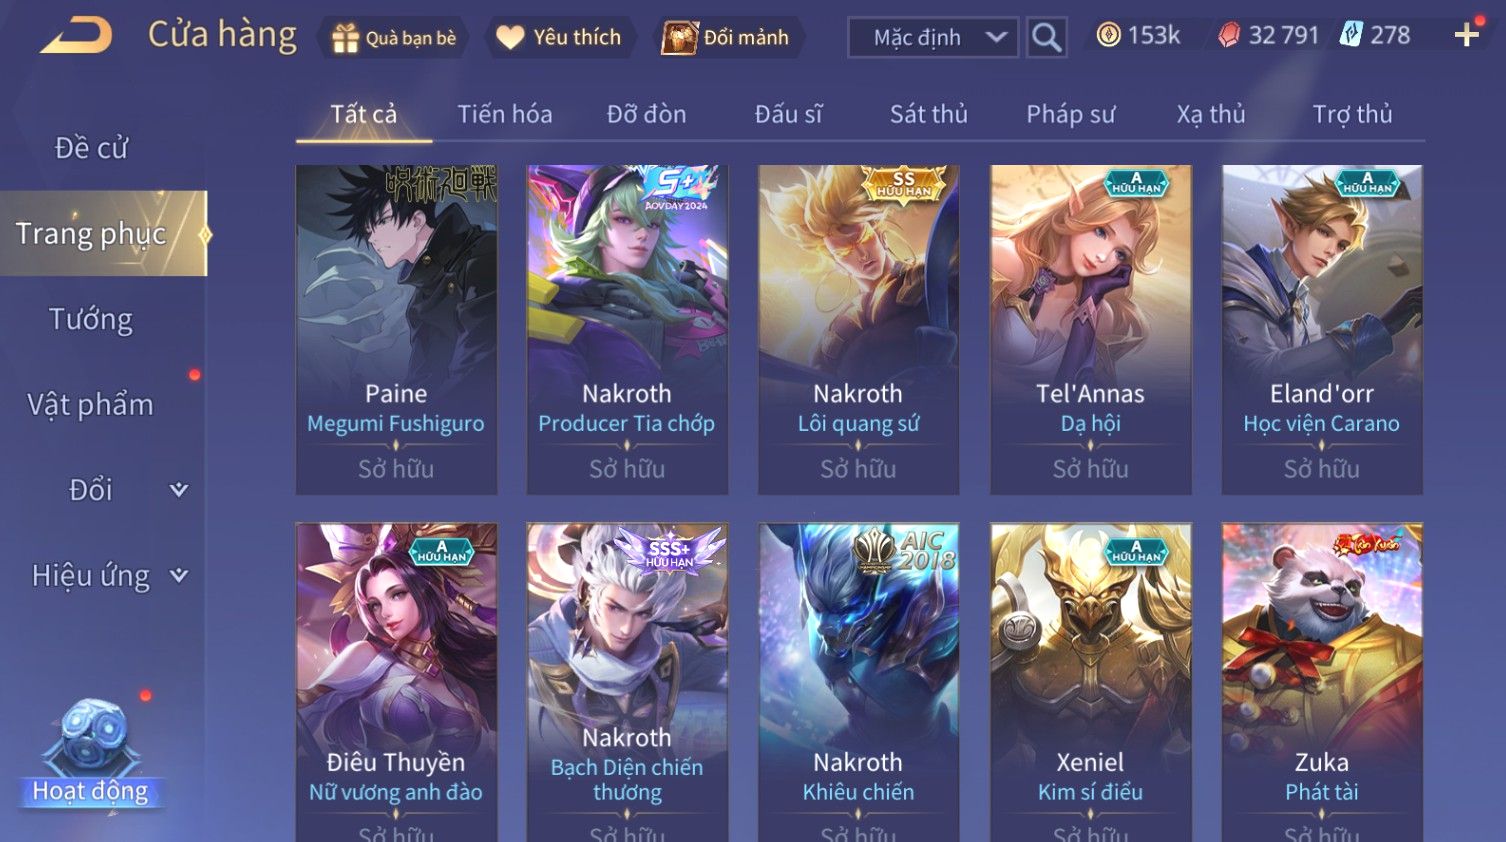
Task: Tap the red ruby balance 32 791
Action: click(x=1268, y=36)
